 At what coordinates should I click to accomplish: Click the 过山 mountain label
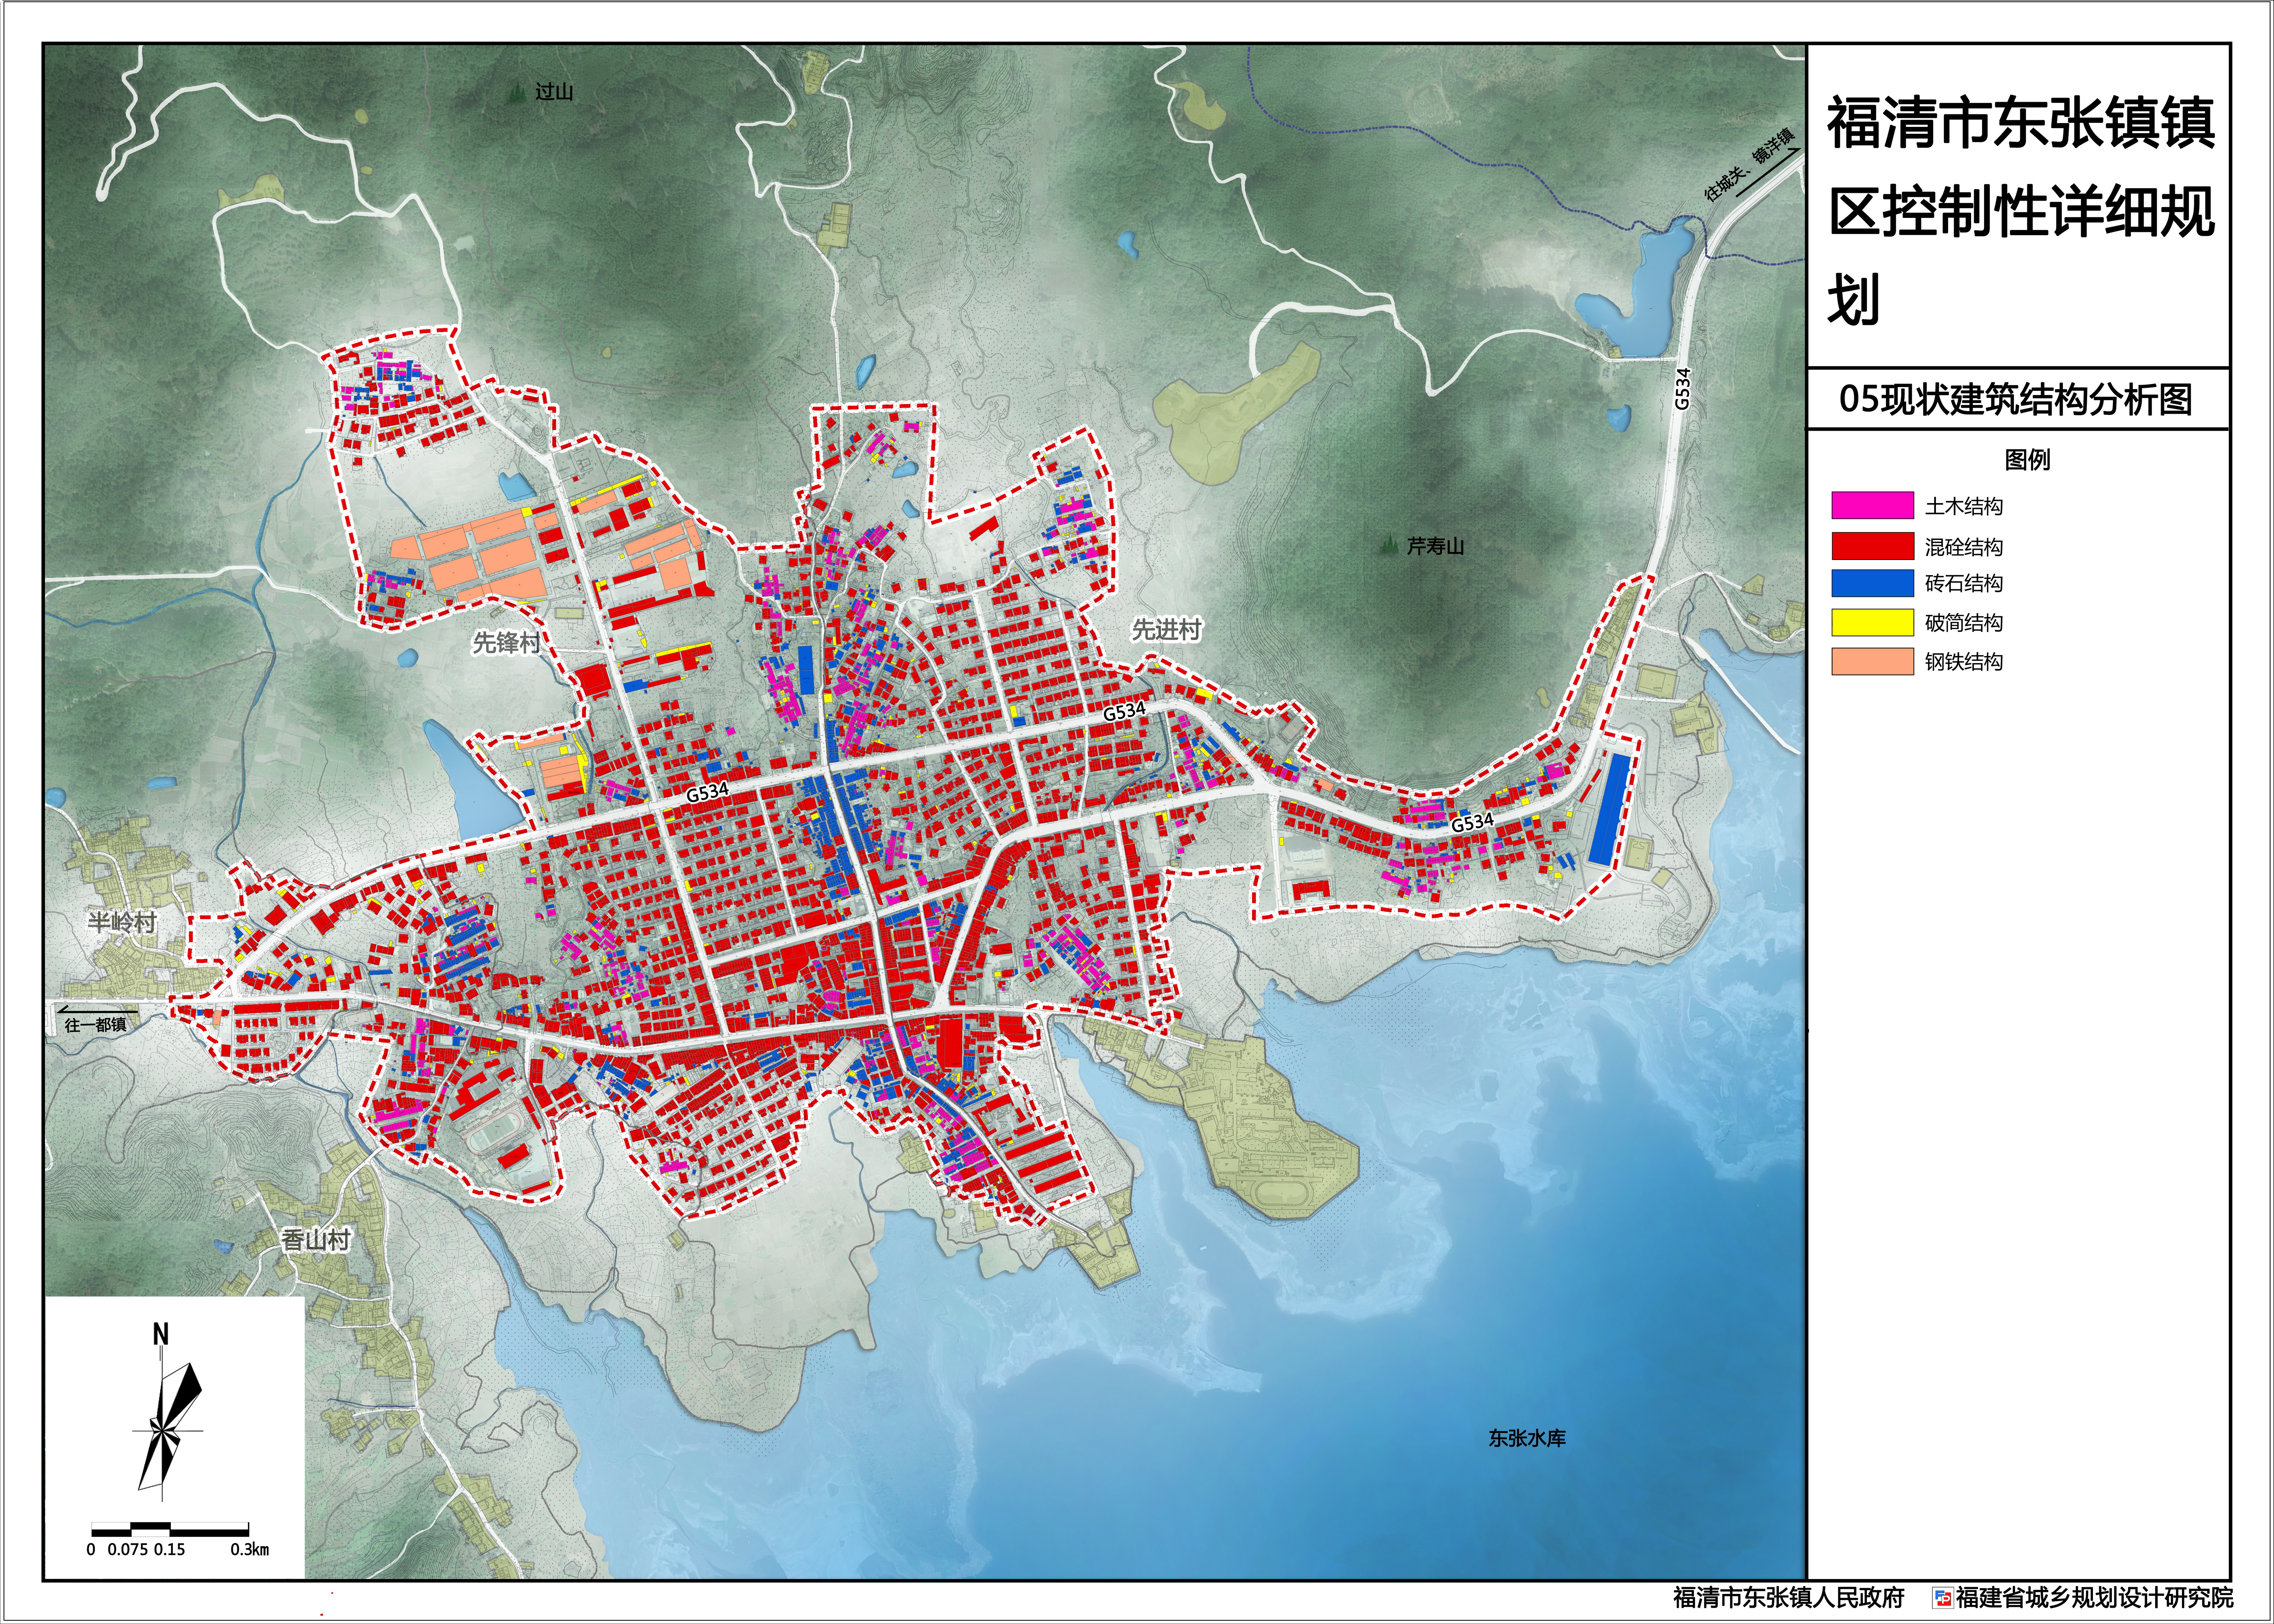coord(554,92)
